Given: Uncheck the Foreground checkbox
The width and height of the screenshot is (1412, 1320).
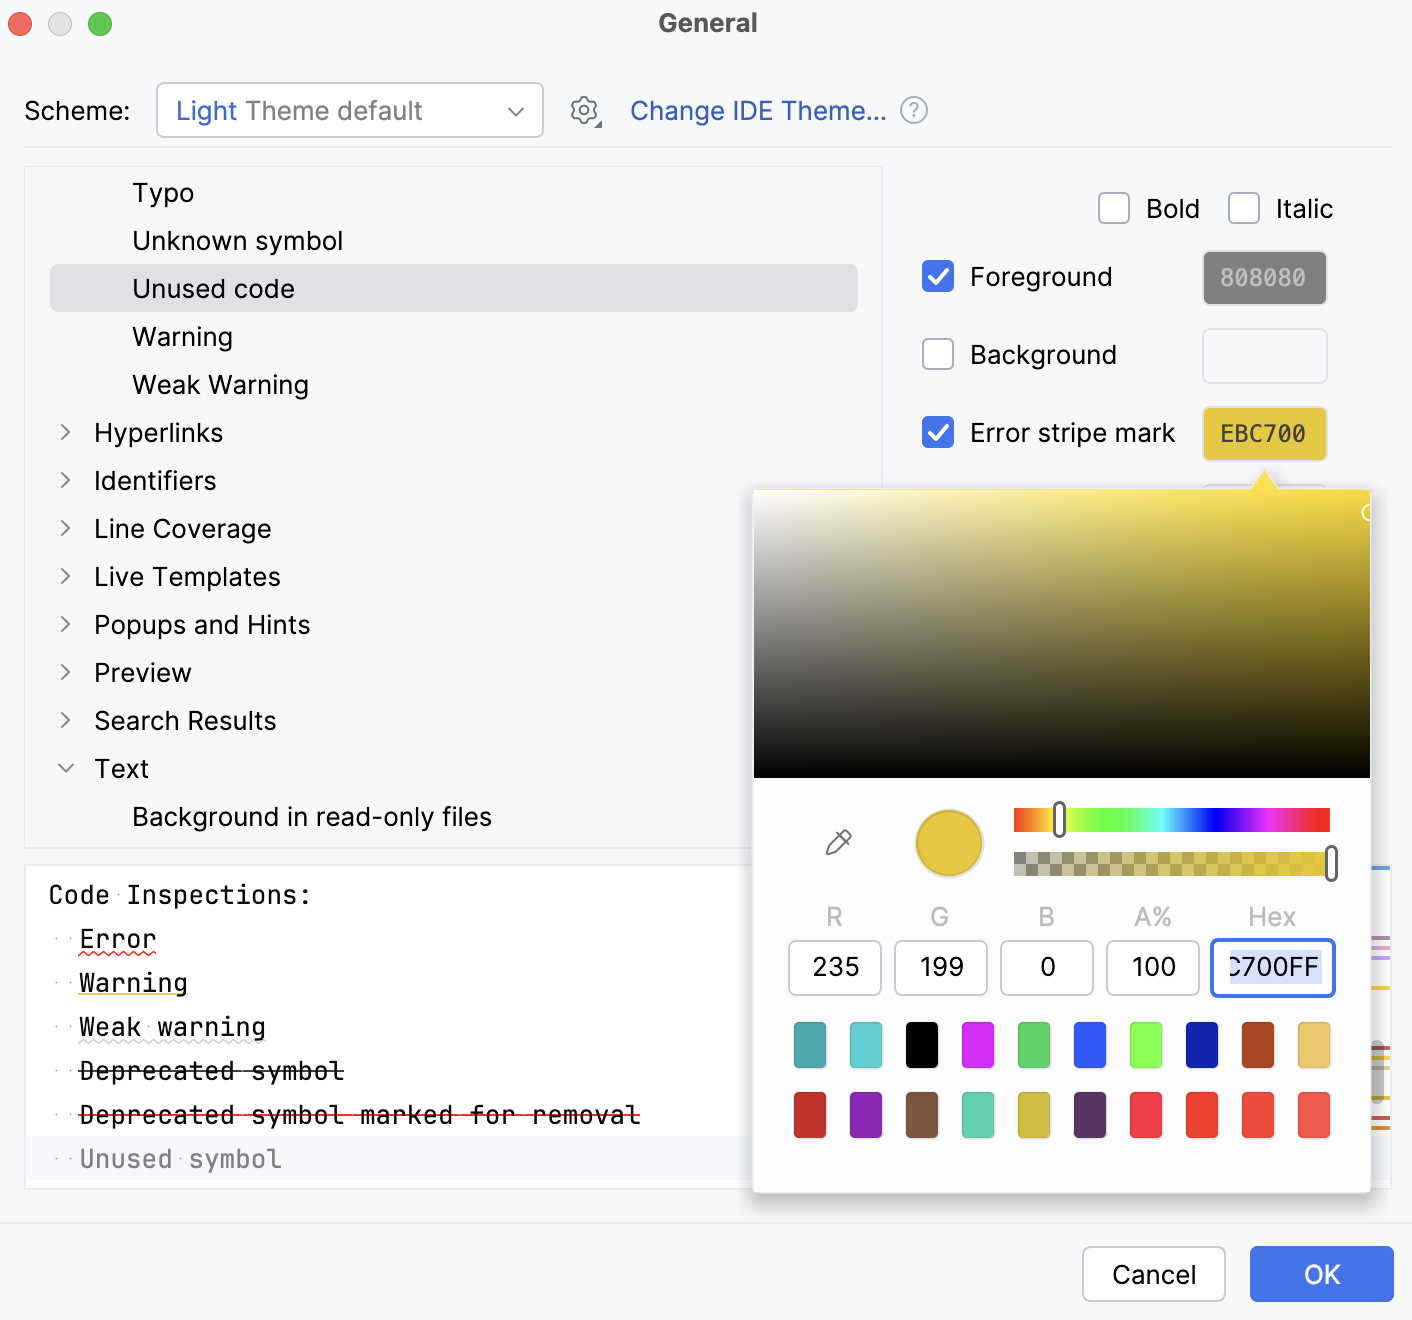Looking at the screenshot, I should 937,277.
